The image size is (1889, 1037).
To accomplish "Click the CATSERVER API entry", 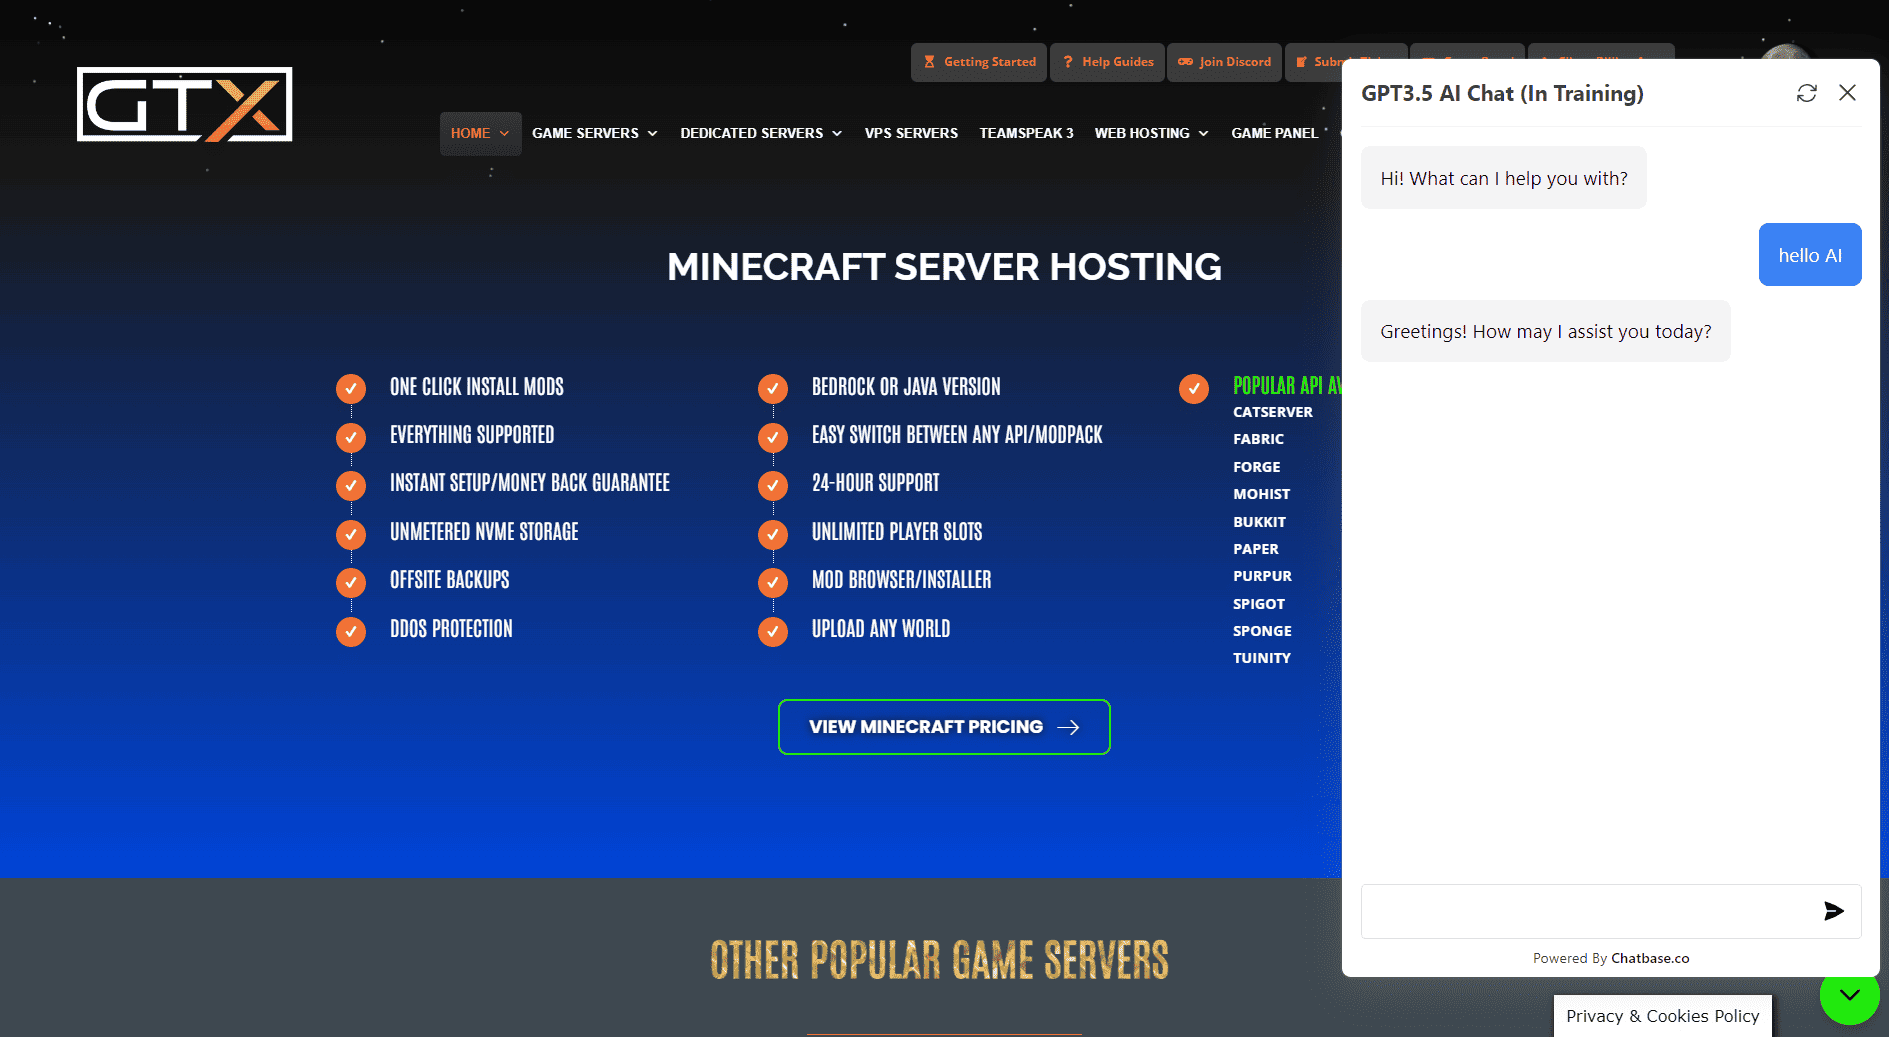I will pos(1273,412).
